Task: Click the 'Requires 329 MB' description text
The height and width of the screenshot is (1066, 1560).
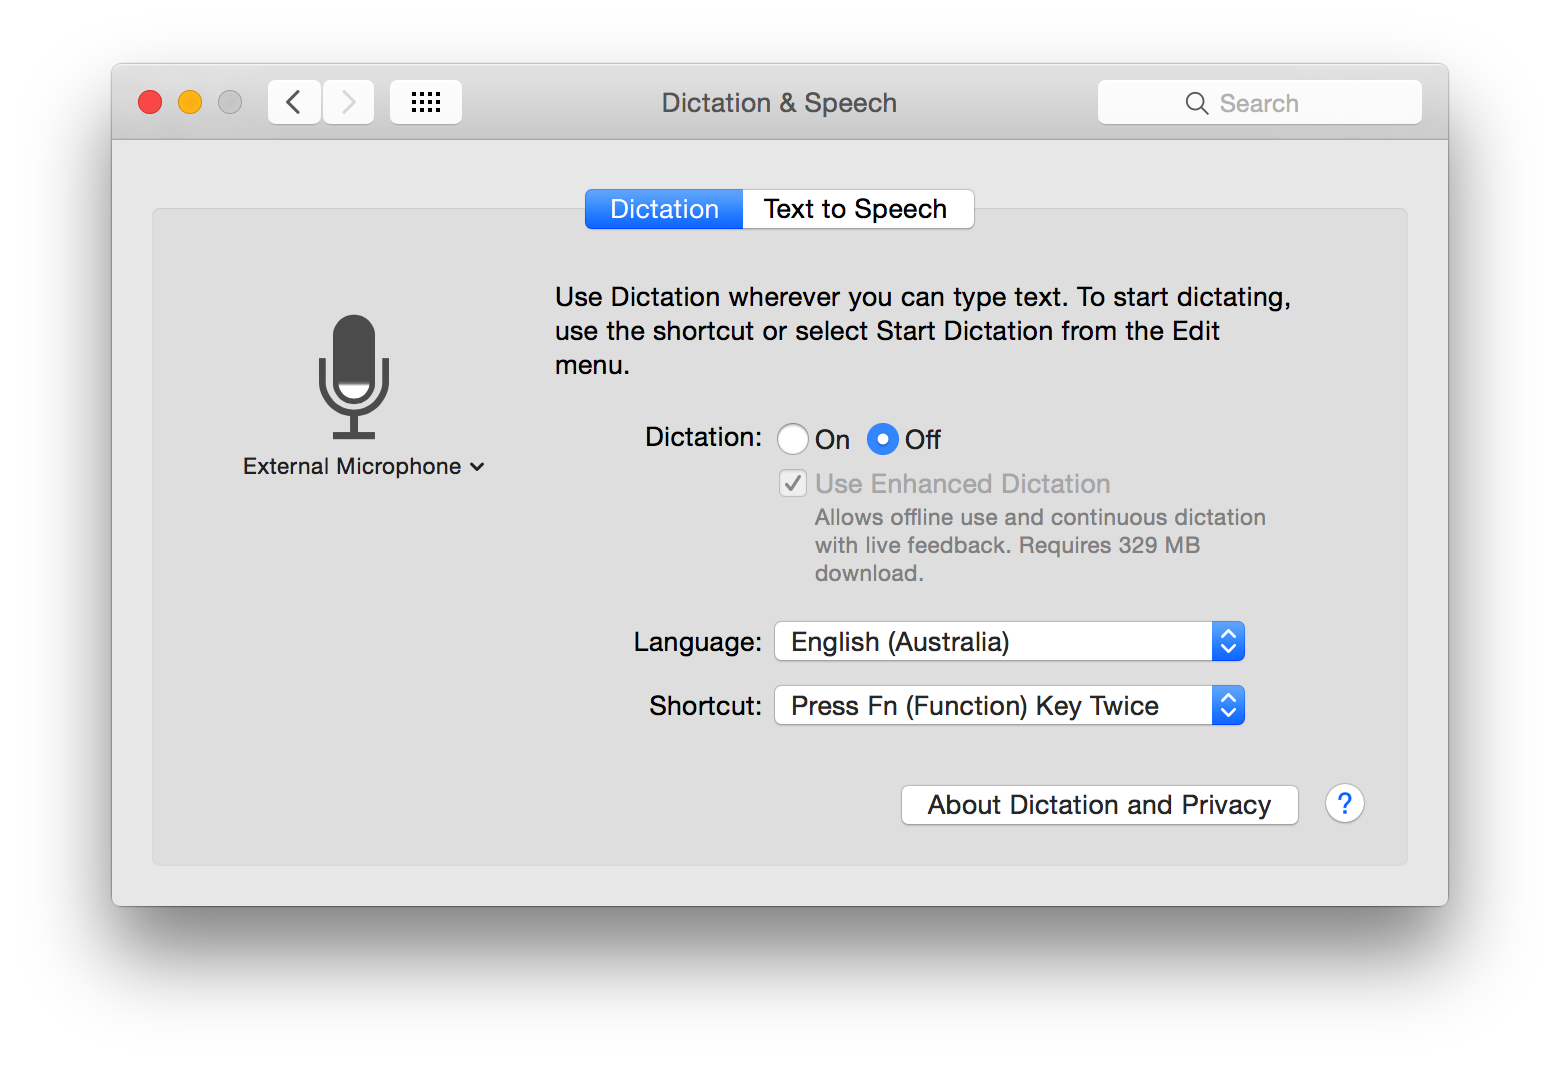Action: [x=1110, y=545]
